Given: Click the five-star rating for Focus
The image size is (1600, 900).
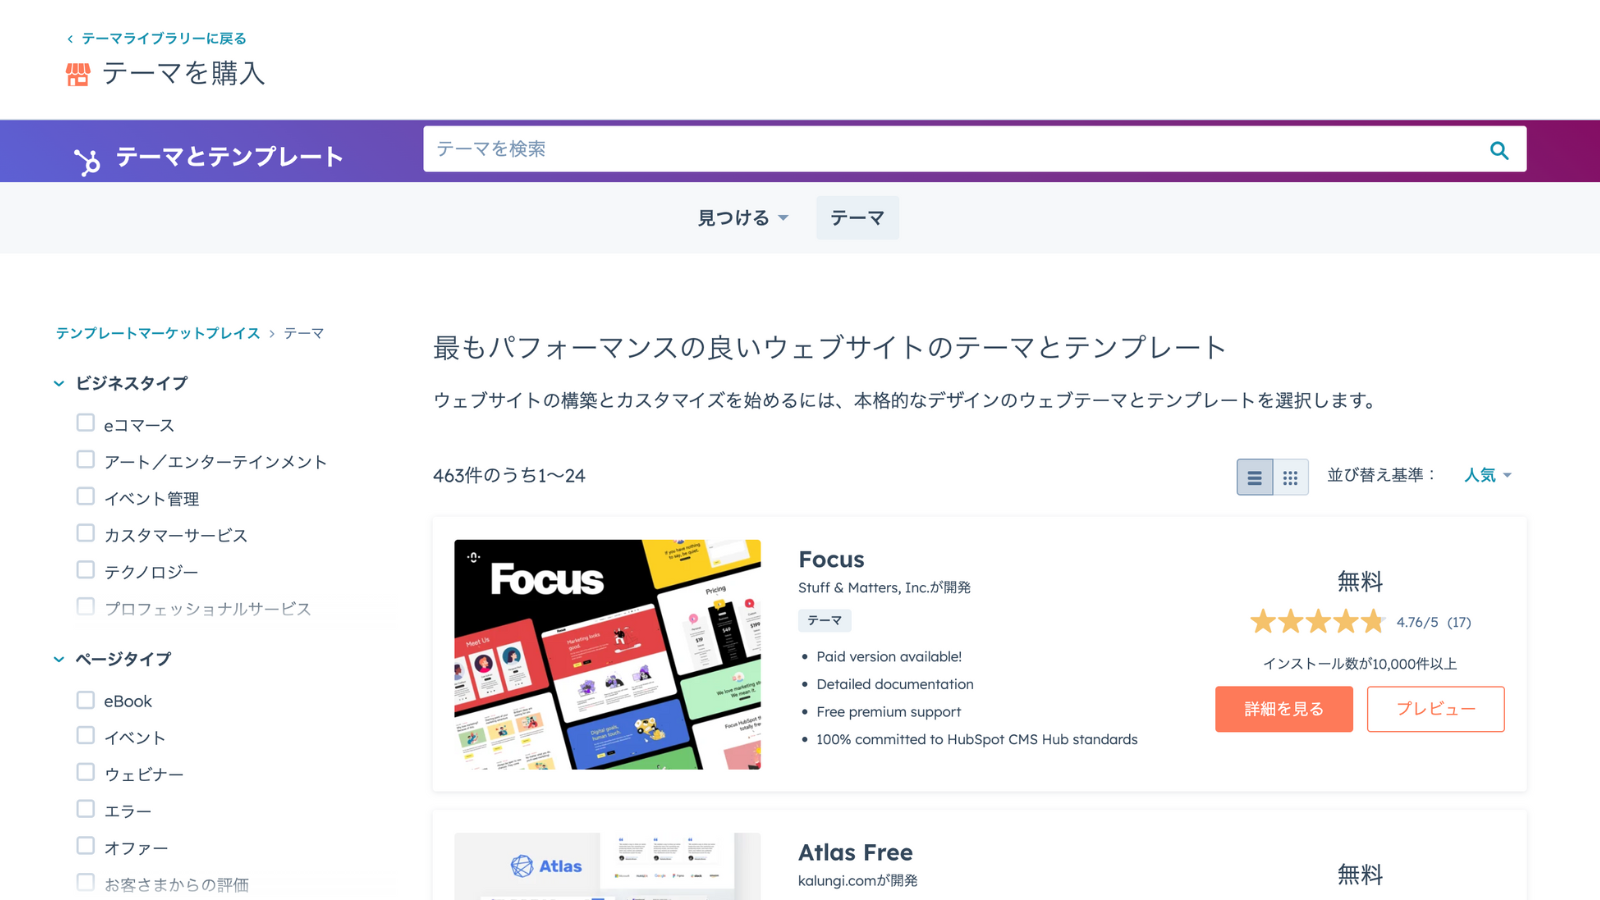Looking at the screenshot, I should (1317, 622).
